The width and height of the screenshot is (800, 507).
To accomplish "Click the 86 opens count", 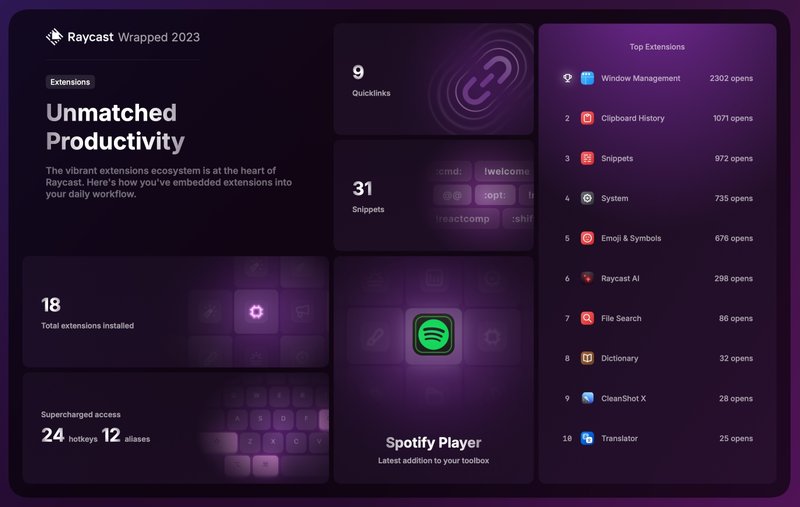I will point(736,318).
